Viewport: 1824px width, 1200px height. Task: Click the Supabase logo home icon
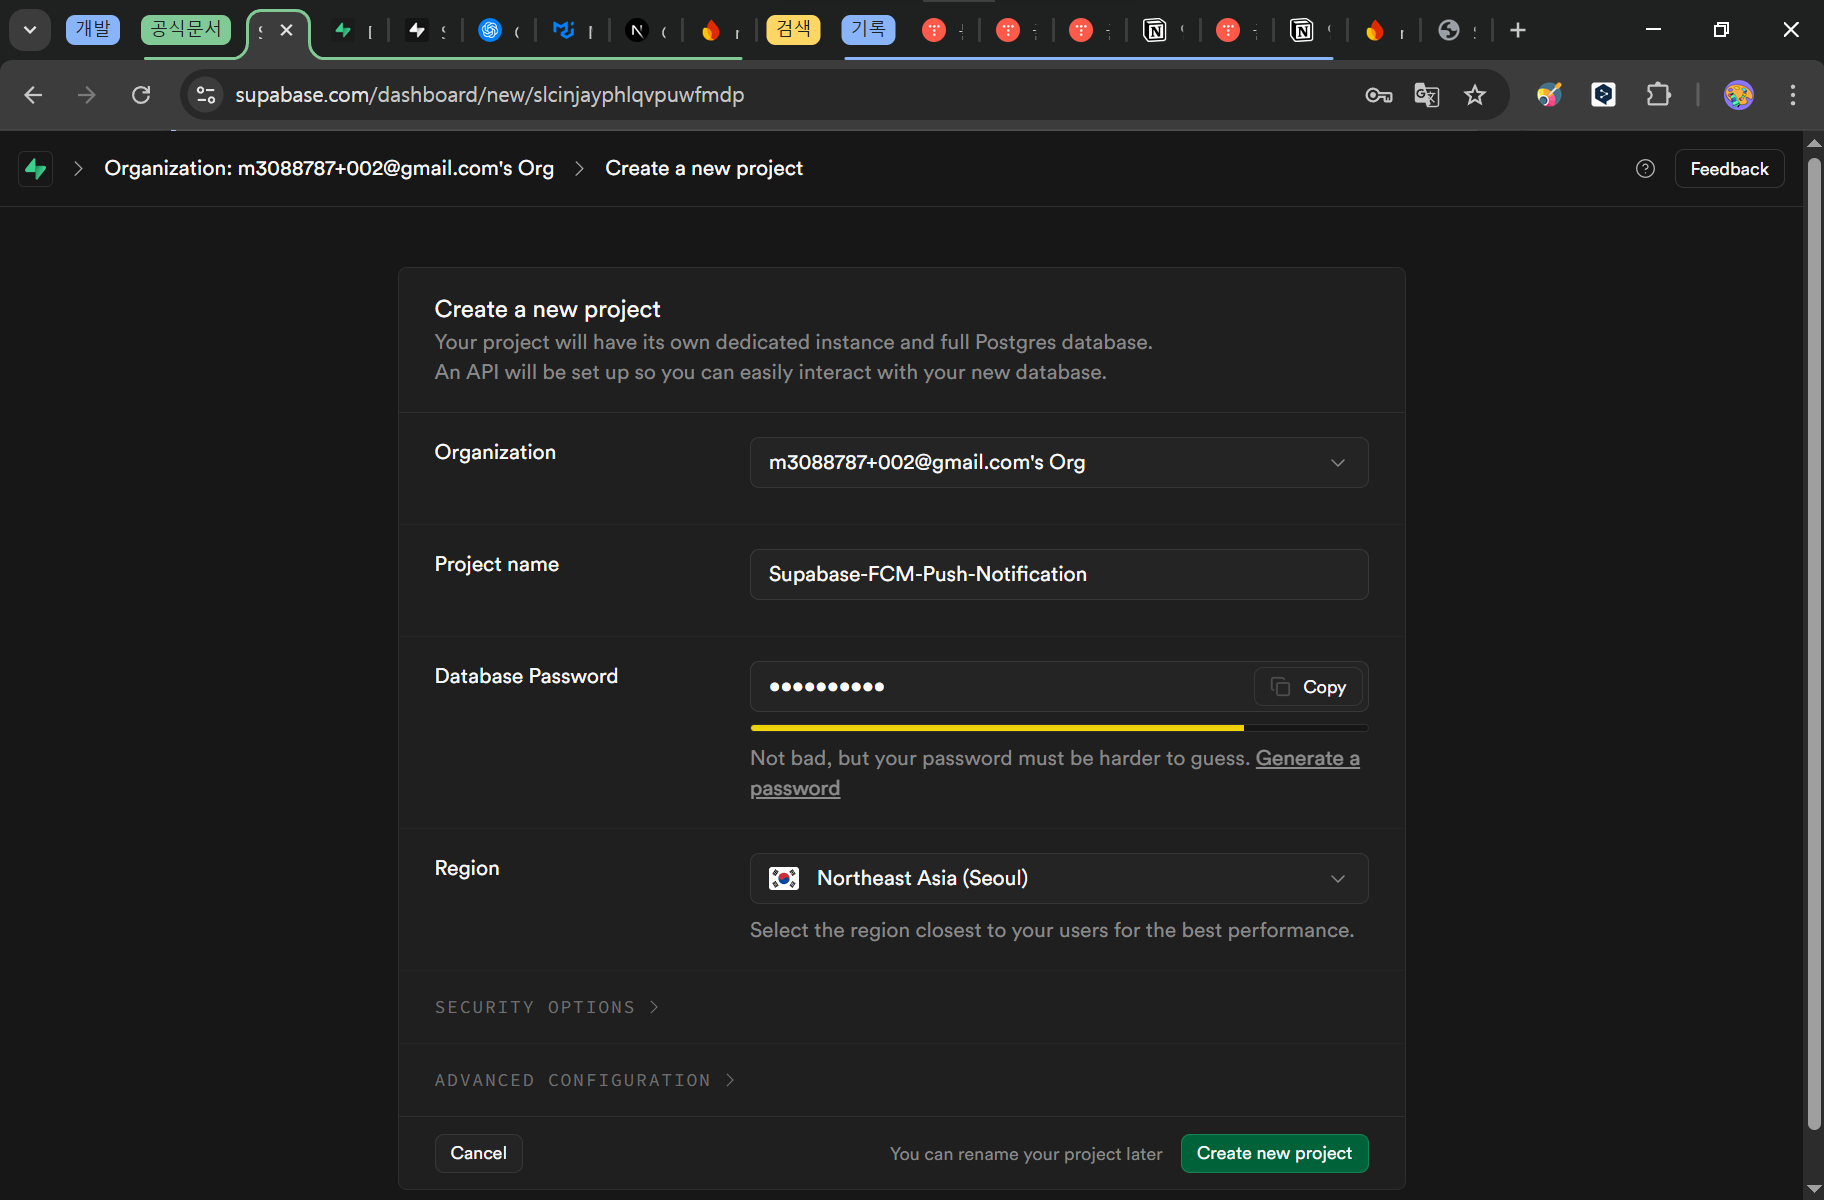click(x=36, y=168)
